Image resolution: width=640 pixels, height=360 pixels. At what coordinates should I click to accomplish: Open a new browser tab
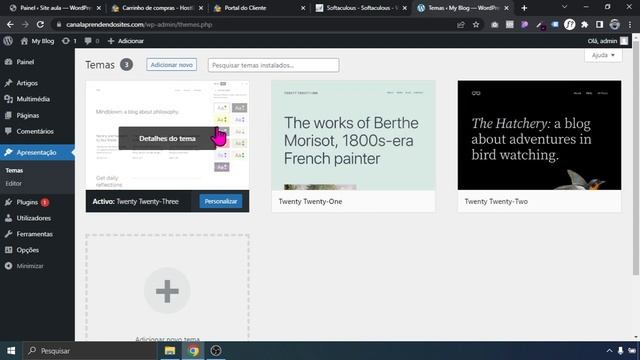(524, 8)
